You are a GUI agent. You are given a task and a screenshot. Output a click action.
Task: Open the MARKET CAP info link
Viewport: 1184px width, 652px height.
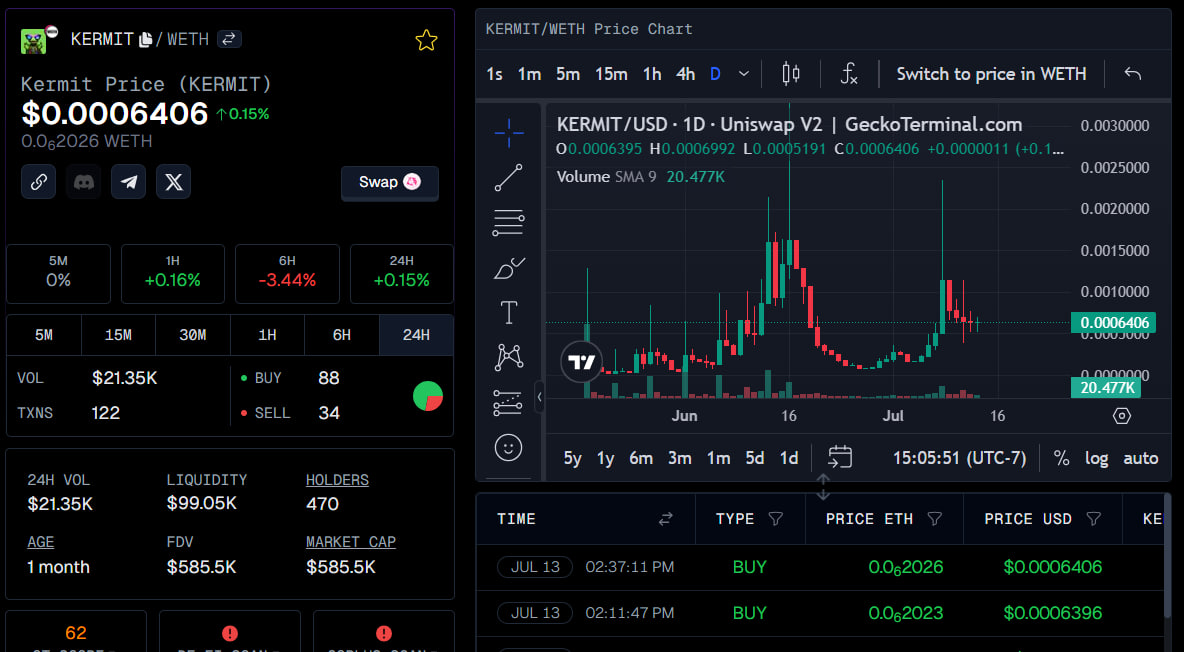pos(350,542)
